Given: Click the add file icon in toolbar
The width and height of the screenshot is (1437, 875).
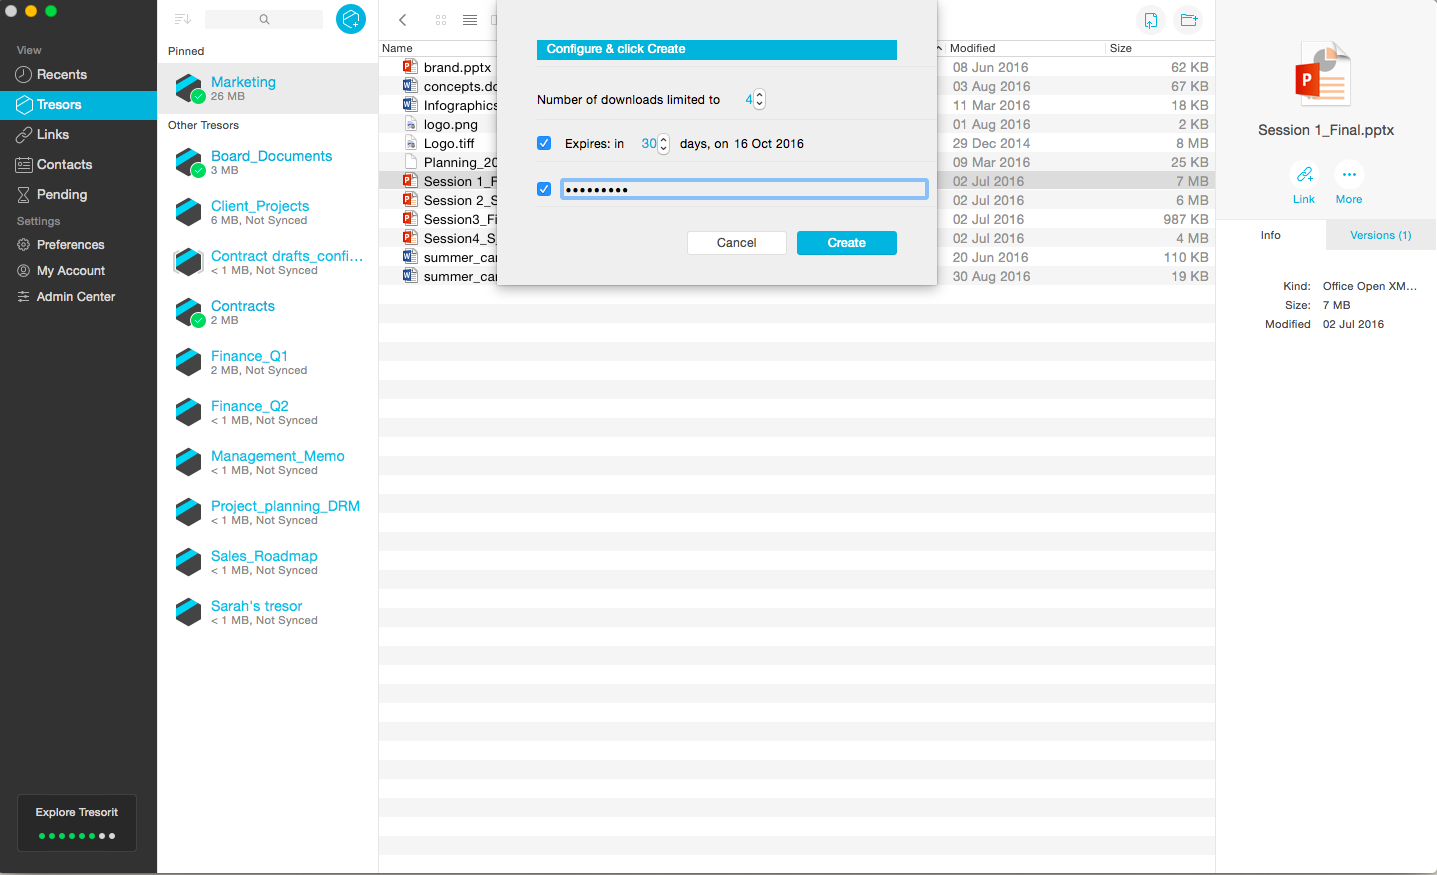Looking at the screenshot, I should point(1151,20).
